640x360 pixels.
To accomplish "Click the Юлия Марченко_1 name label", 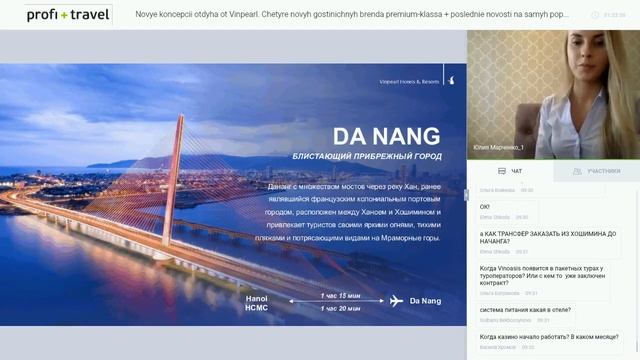I will coord(498,147).
